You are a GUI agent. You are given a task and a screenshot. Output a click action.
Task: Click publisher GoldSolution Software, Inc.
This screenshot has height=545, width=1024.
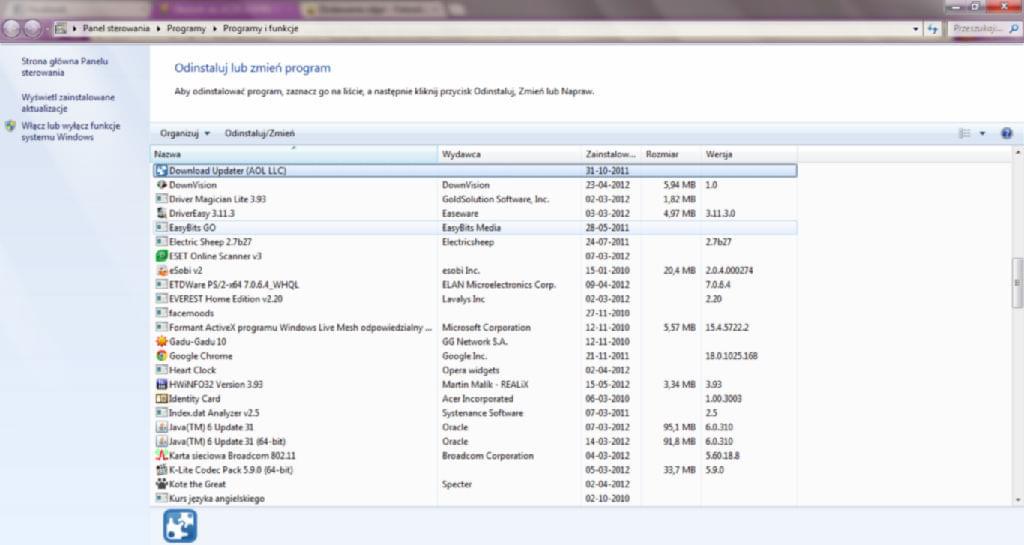coord(496,199)
